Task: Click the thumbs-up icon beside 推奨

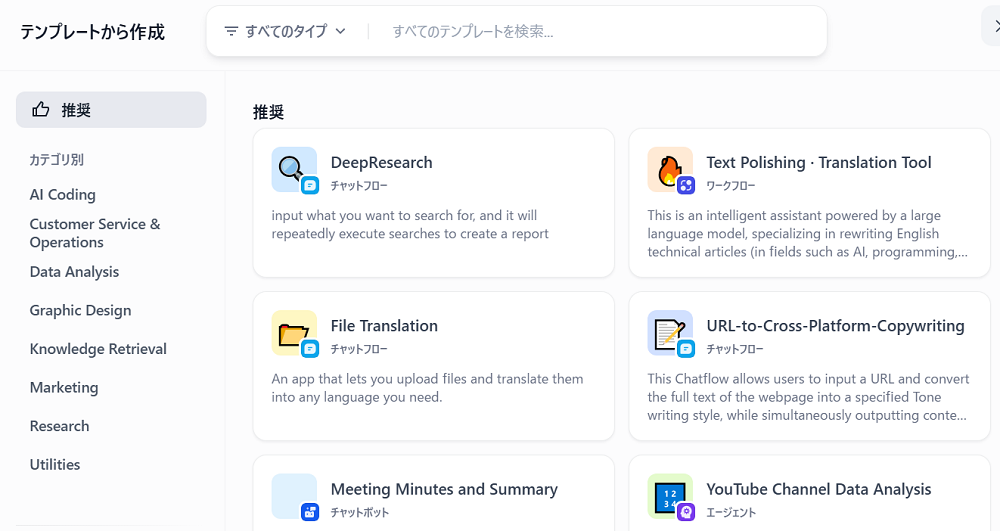Action: (x=41, y=110)
